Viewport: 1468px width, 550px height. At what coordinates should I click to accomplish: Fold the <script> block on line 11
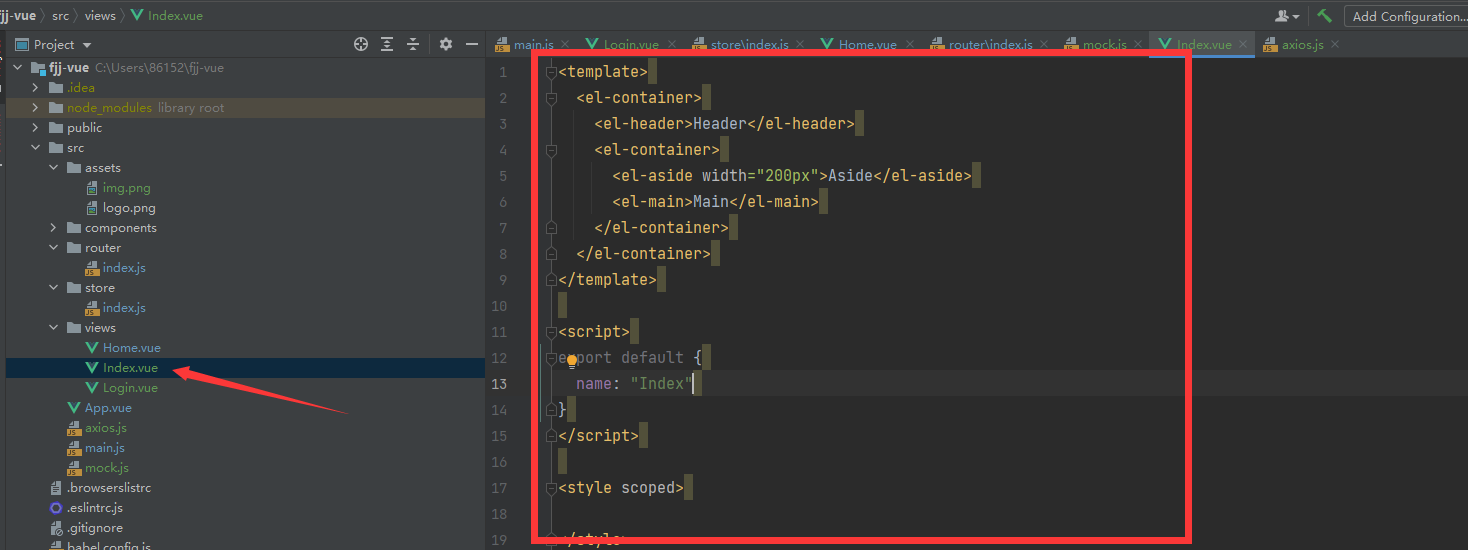click(x=550, y=332)
